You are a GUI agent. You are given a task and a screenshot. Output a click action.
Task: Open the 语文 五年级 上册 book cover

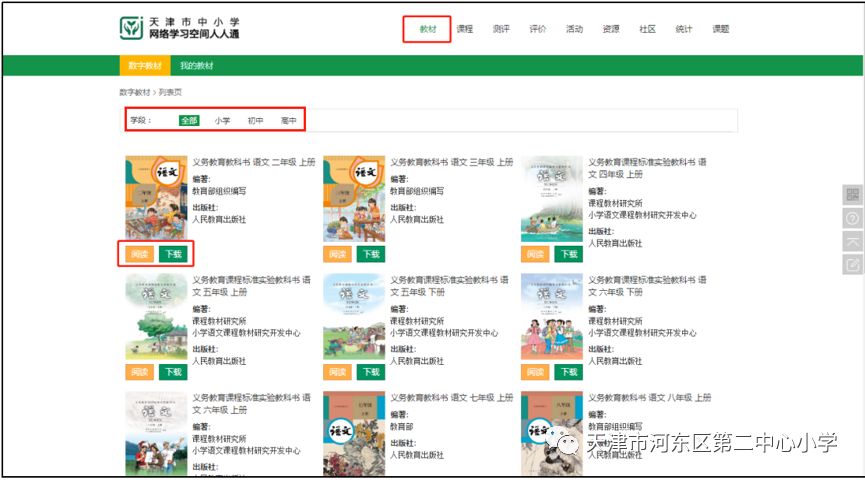[157, 317]
